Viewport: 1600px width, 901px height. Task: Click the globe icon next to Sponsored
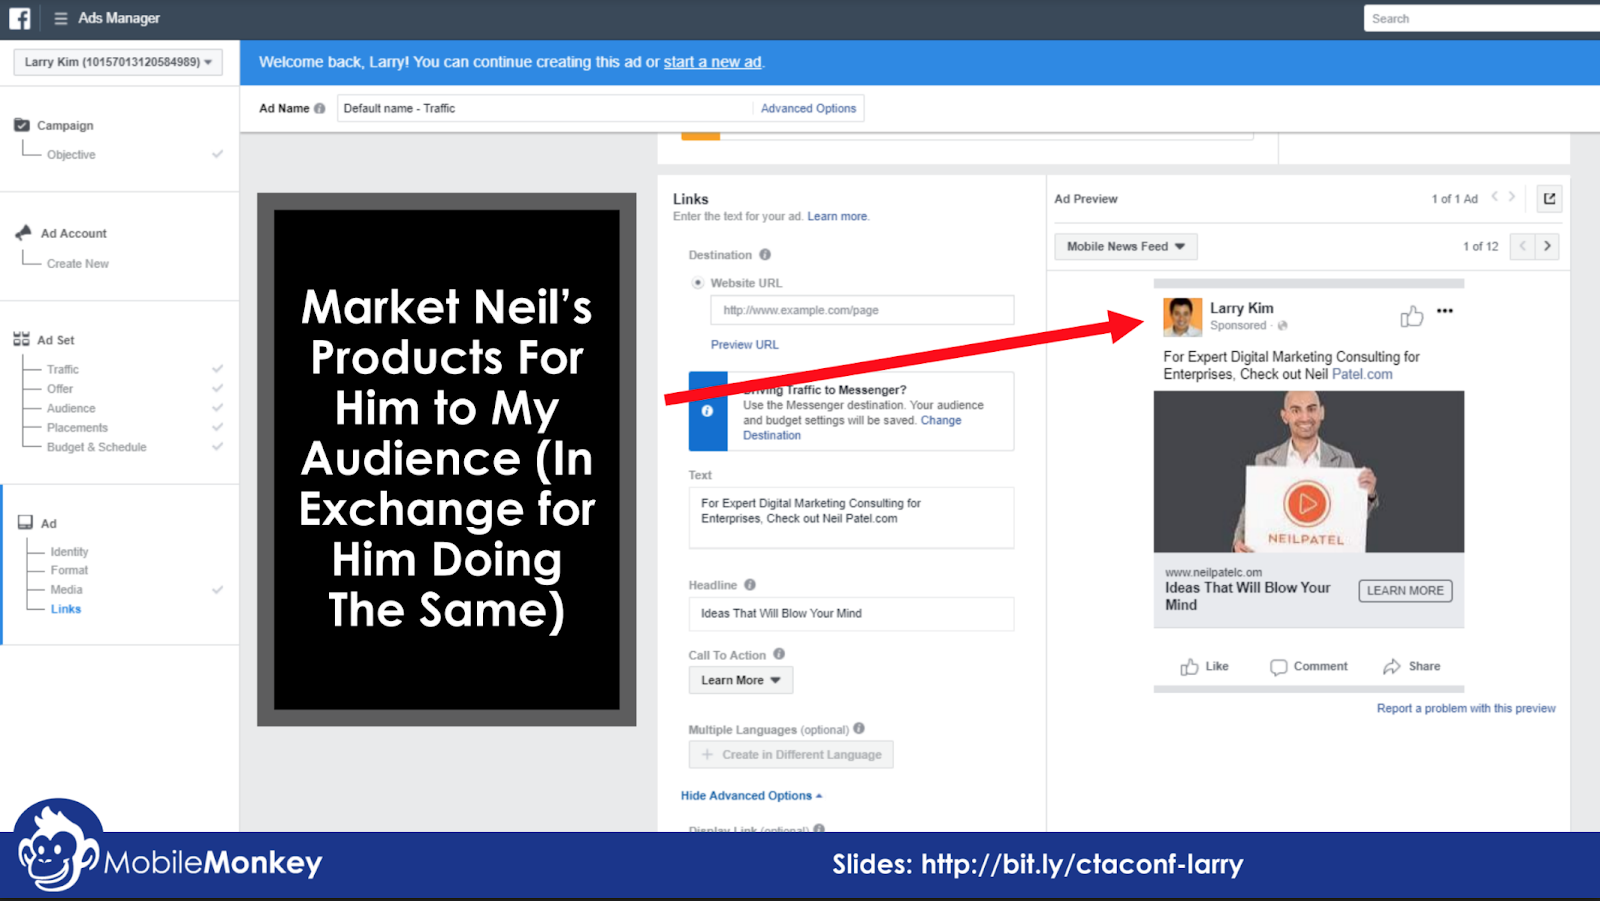1282,326
